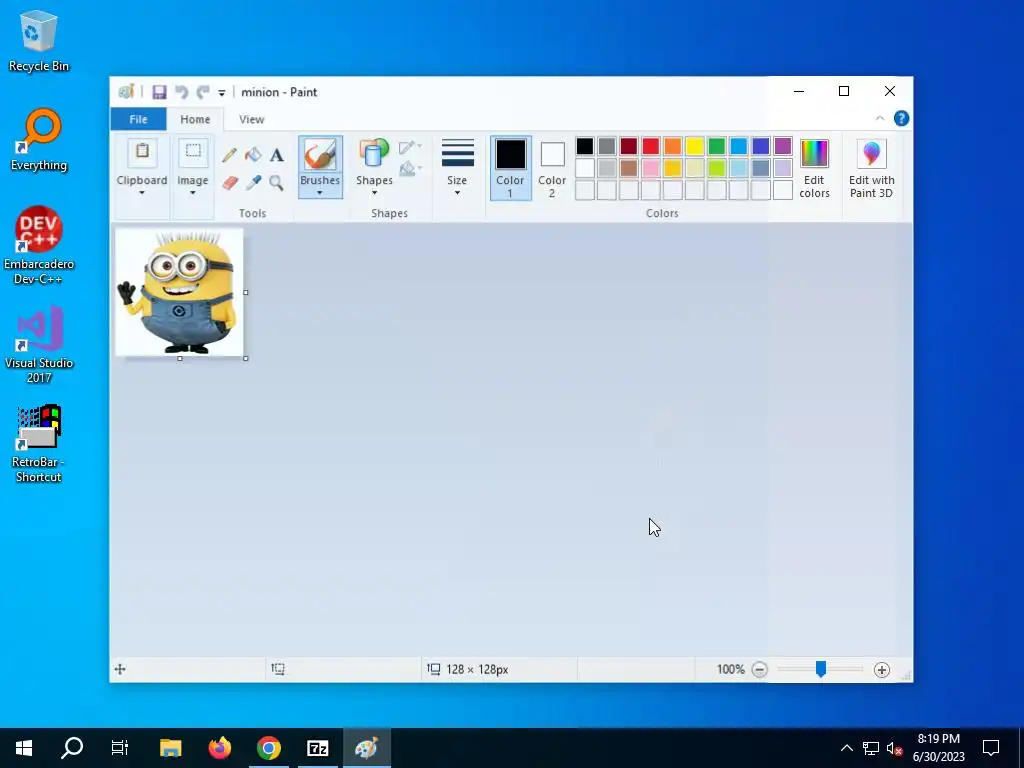Open the shape Outline dropdown
Screen dimensions: 1024x768
pos(410,147)
